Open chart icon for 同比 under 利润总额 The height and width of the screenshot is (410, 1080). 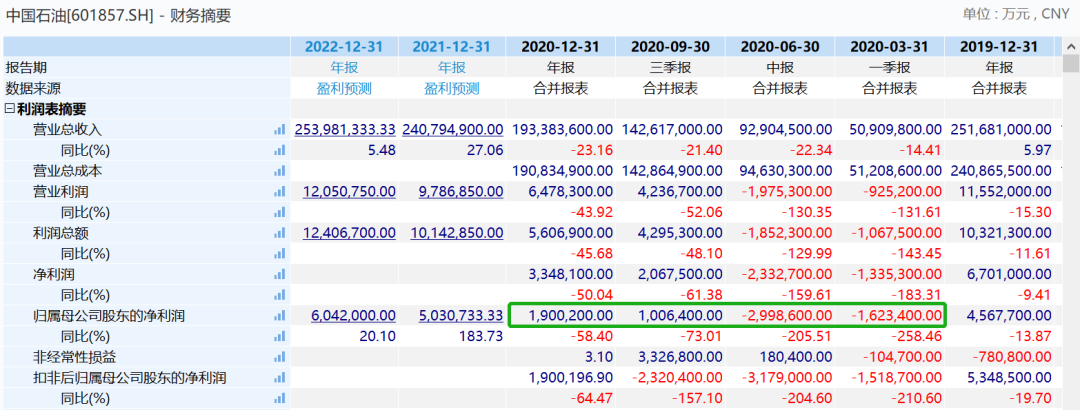coord(279,254)
